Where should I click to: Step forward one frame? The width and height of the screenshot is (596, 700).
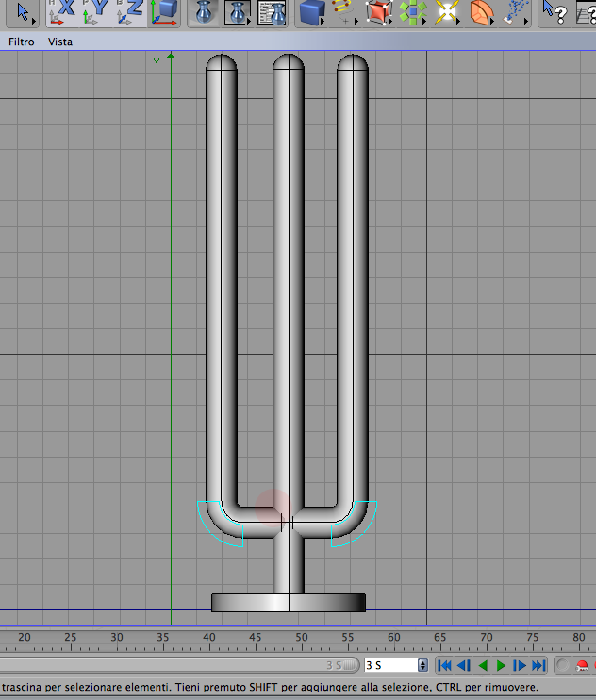point(519,666)
